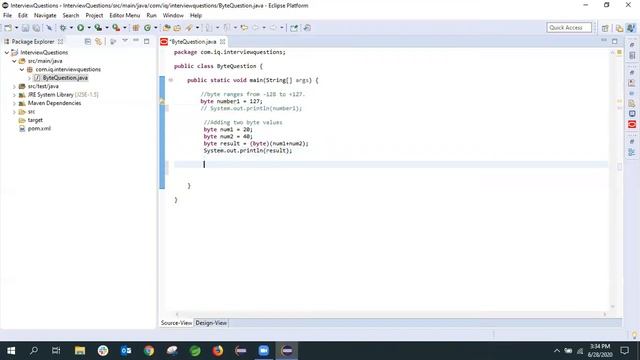Viewport: 640px width, 360px height.
Task: Click the Open Type icon
Action: coord(167,28)
